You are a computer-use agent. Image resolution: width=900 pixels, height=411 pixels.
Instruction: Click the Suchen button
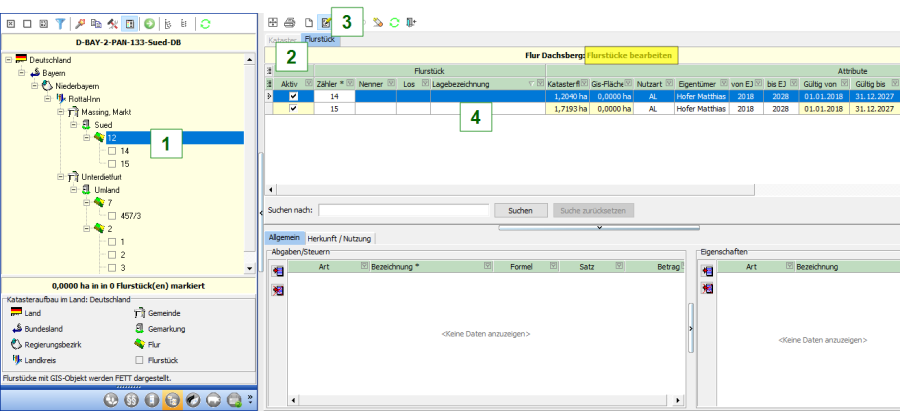coord(520,211)
